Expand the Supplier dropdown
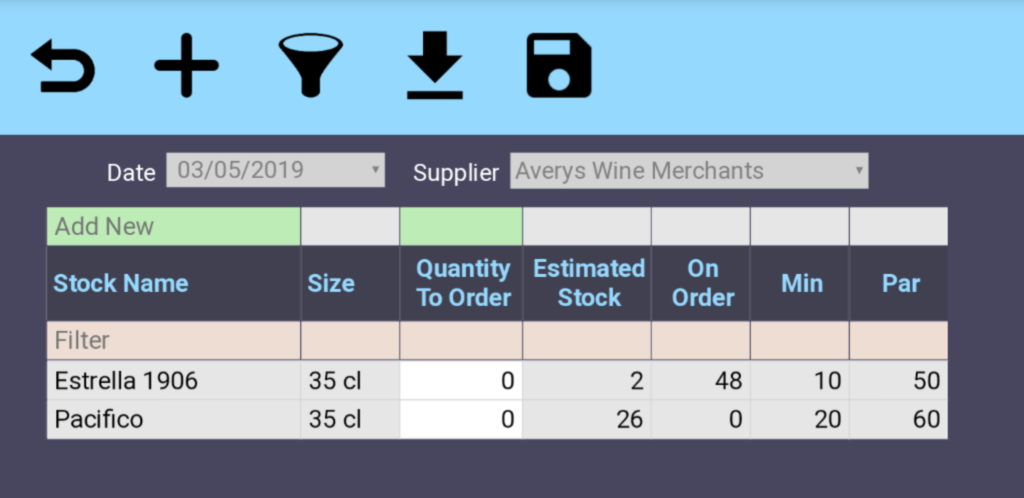Viewport: 1024px width, 498px height. pyautogui.click(x=688, y=171)
